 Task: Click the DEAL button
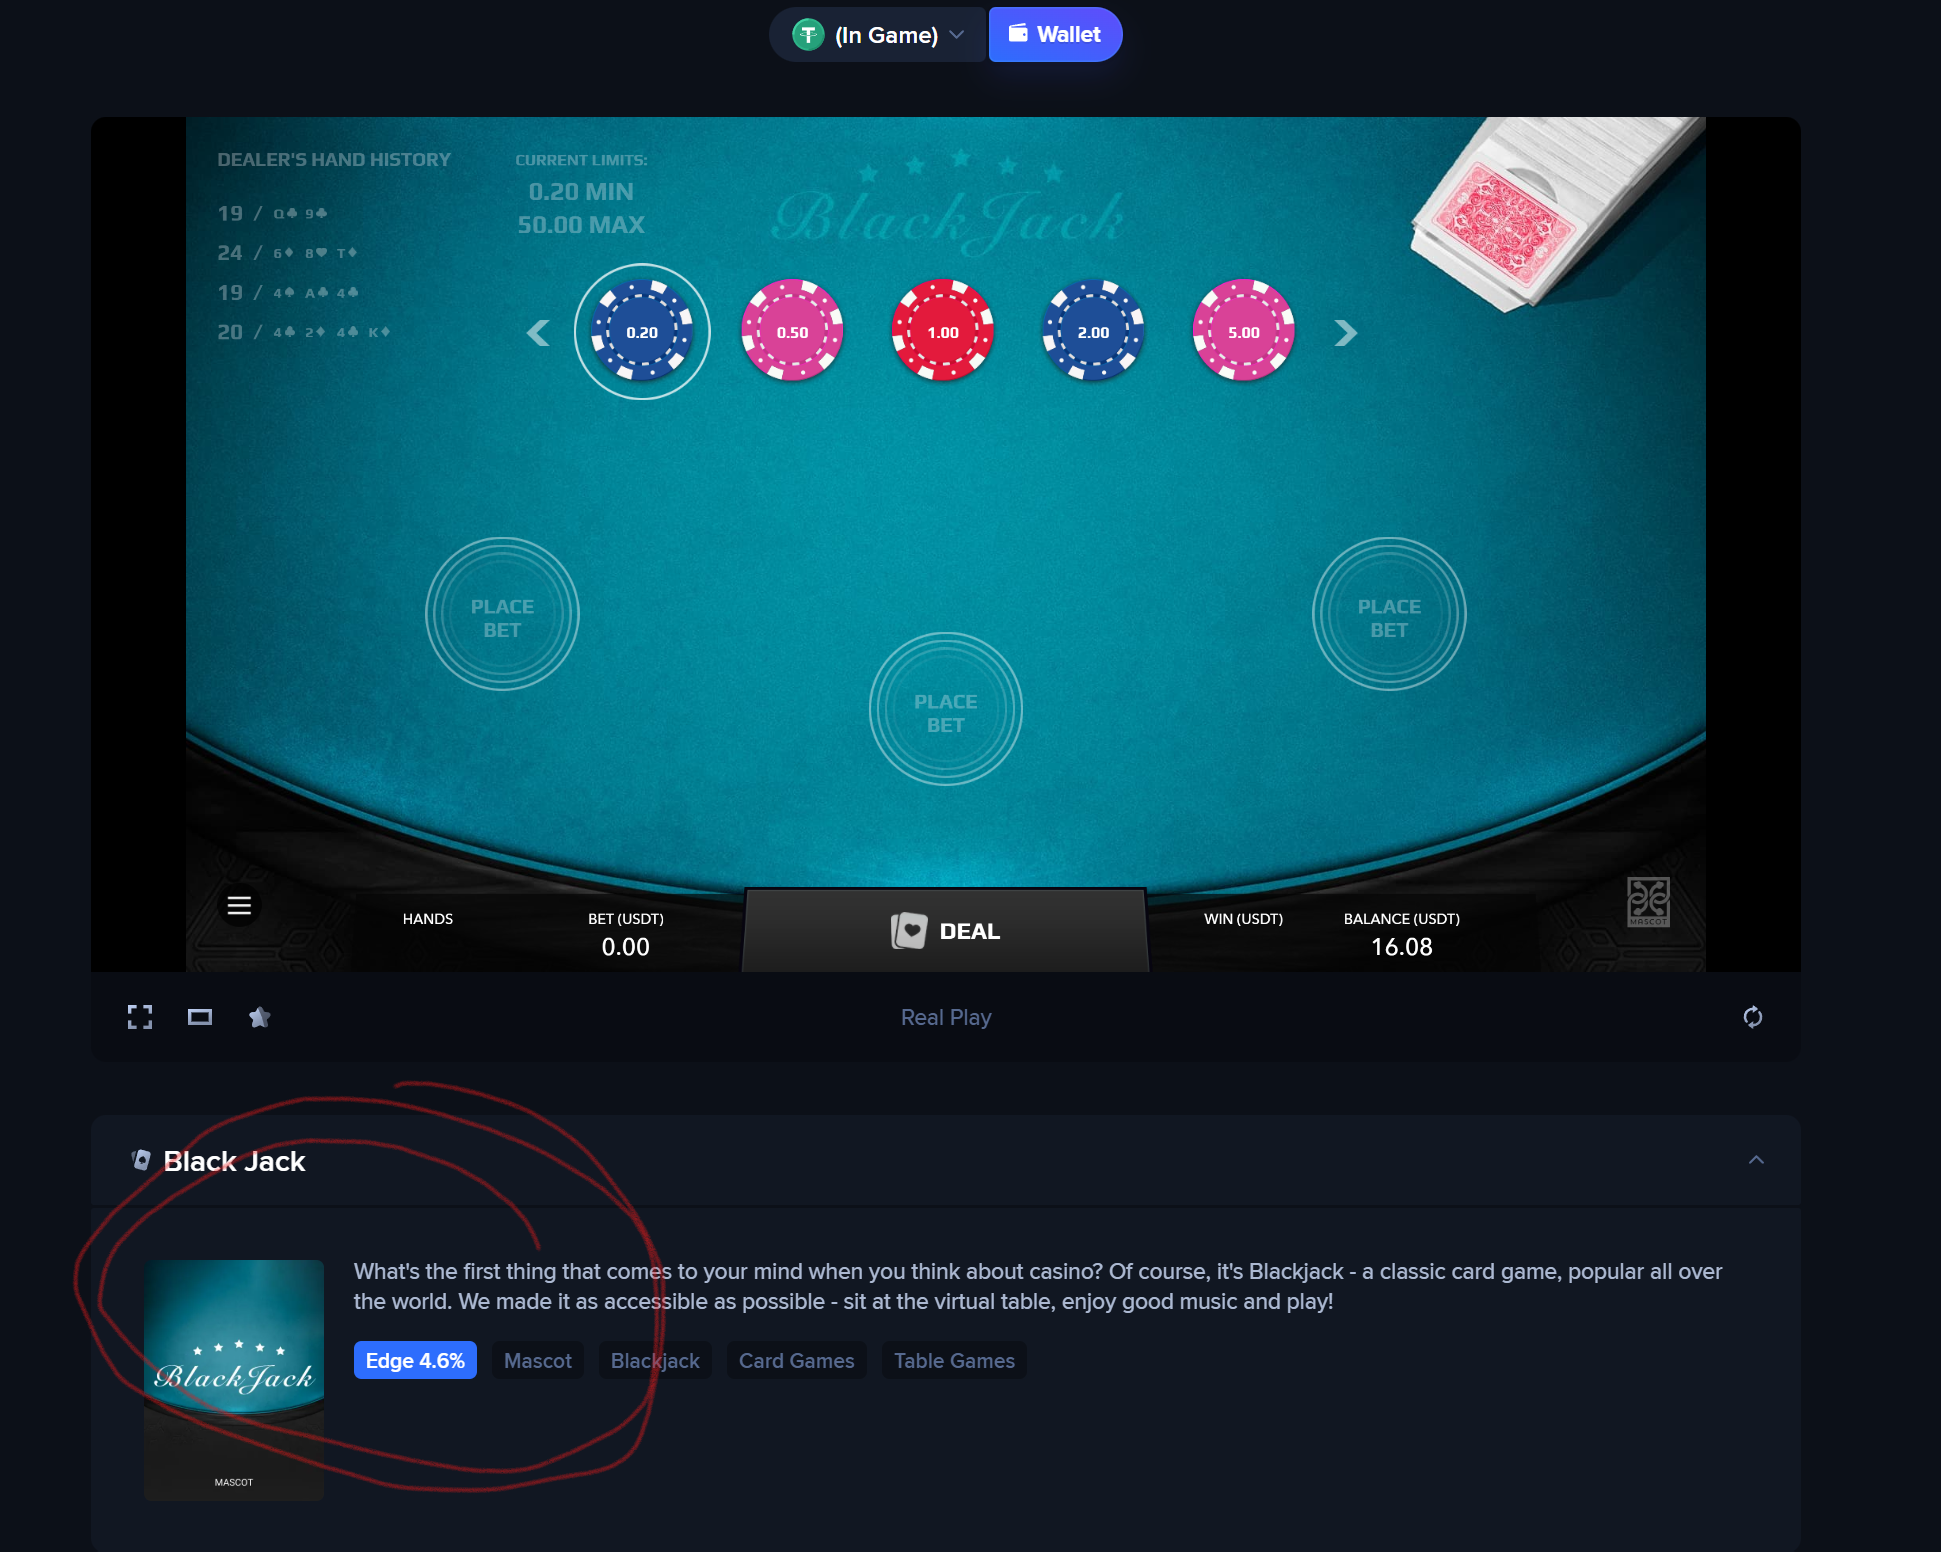click(x=946, y=931)
